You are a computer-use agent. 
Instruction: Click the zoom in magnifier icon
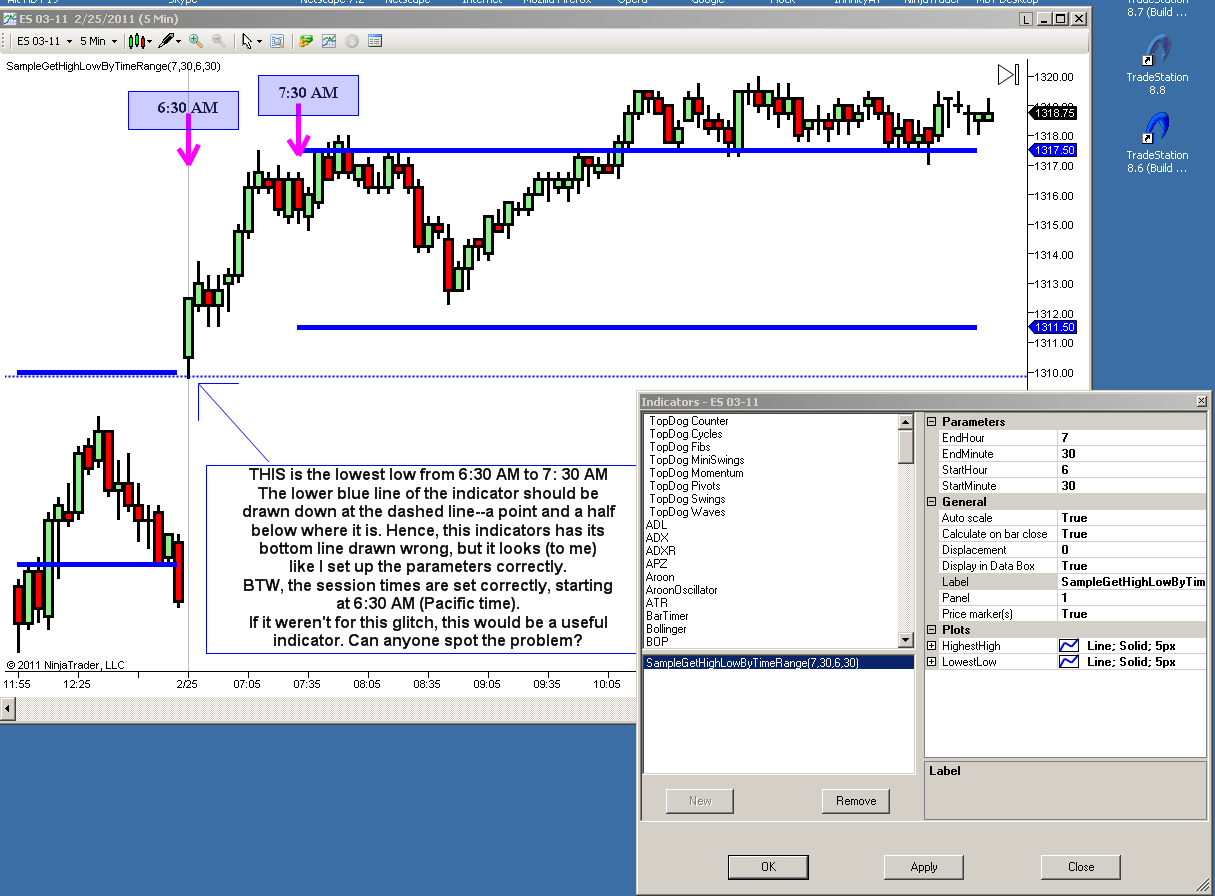(x=196, y=41)
